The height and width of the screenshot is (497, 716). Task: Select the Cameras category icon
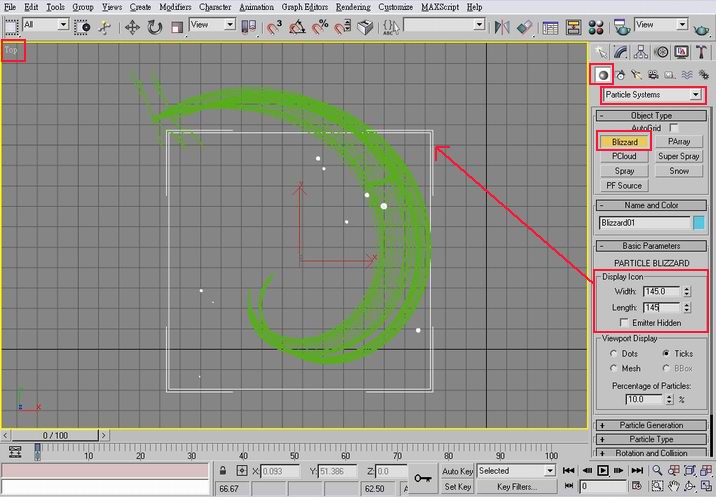[653, 75]
